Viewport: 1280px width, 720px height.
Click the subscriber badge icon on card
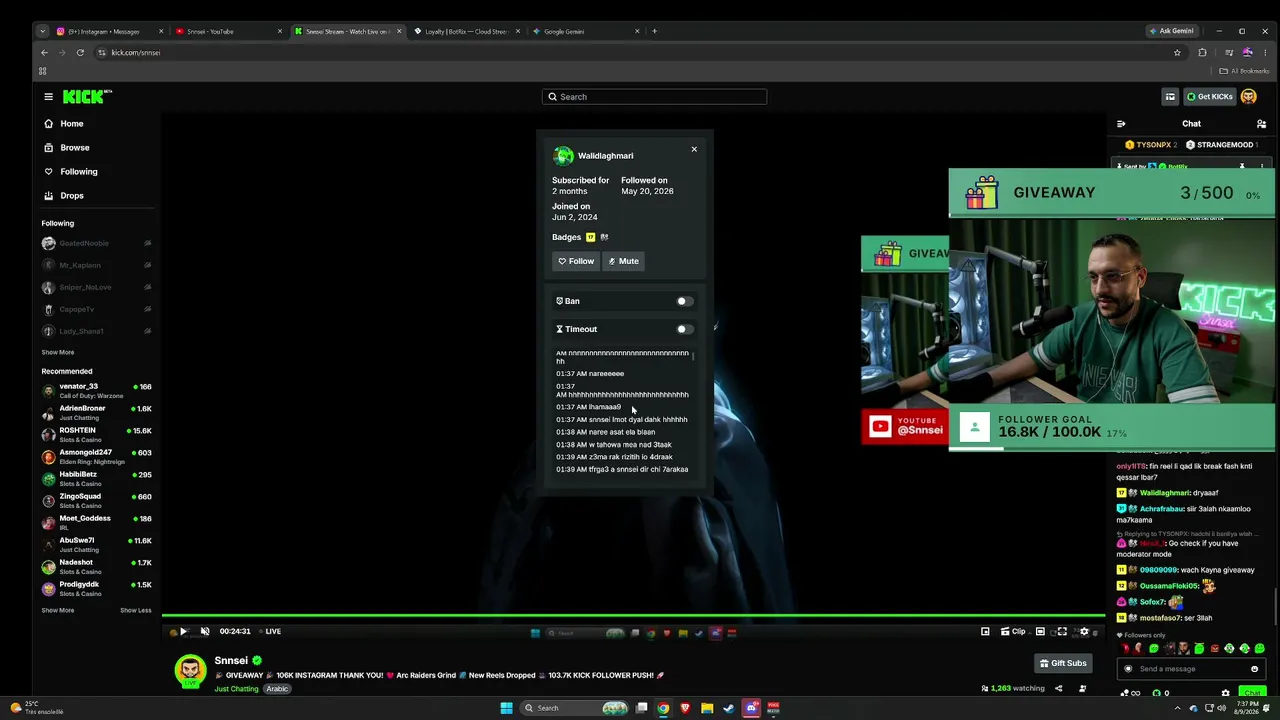point(590,237)
